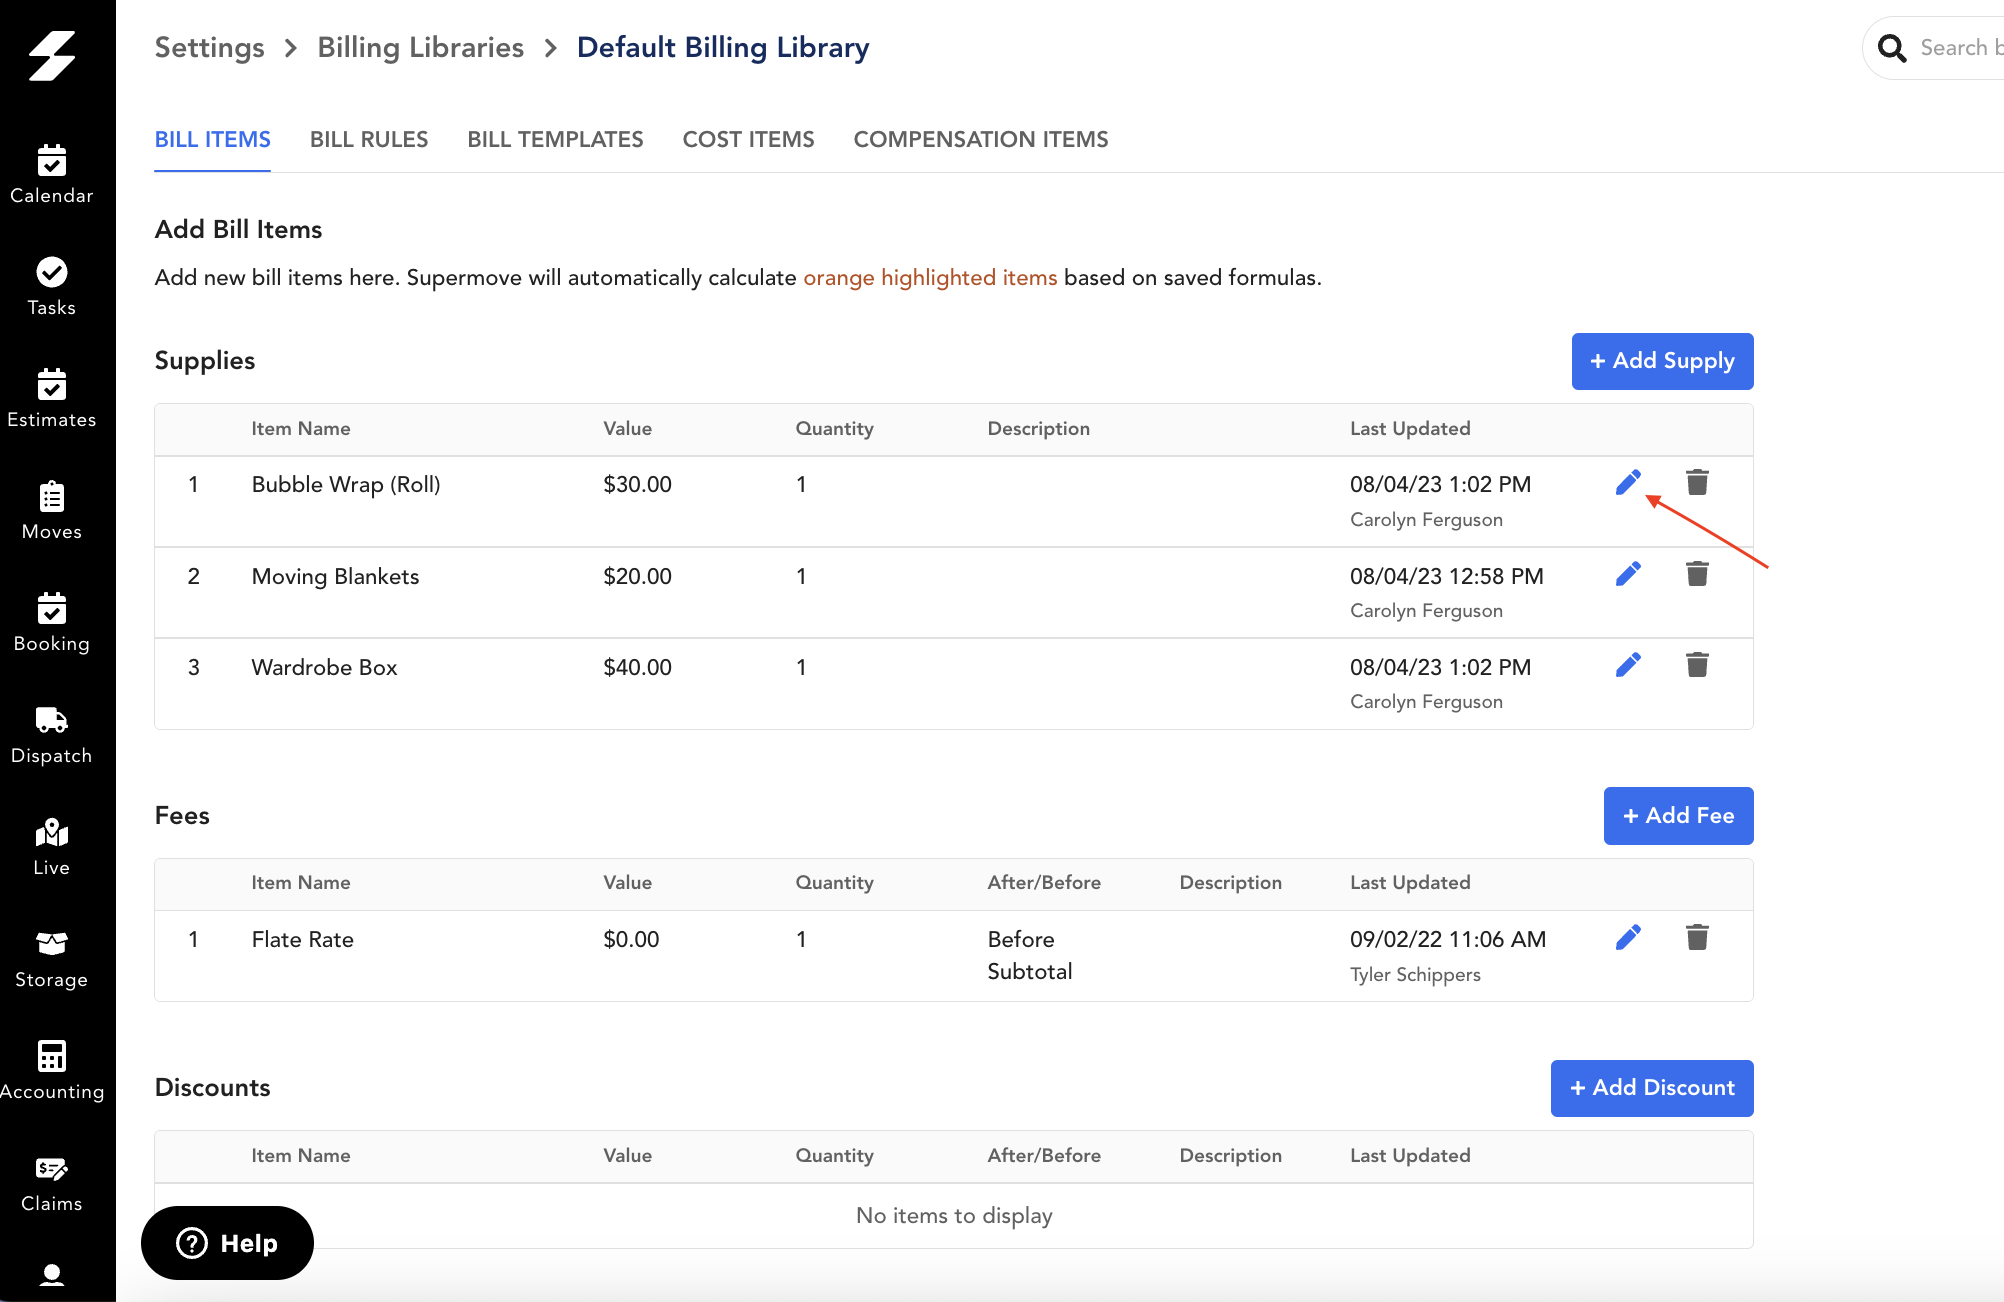The height and width of the screenshot is (1302, 2004).
Task: Click the Supplies section heading
Action: (204, 360)
